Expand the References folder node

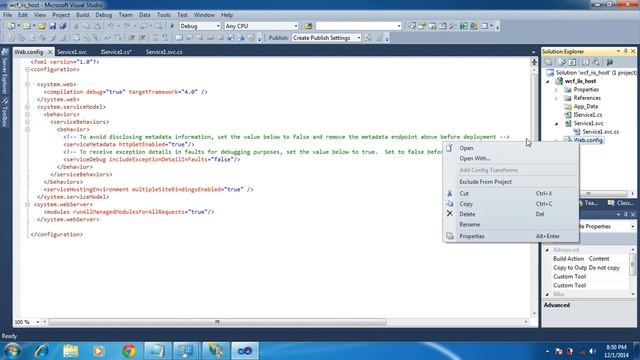pyautogui.click(x=557, y=98)
